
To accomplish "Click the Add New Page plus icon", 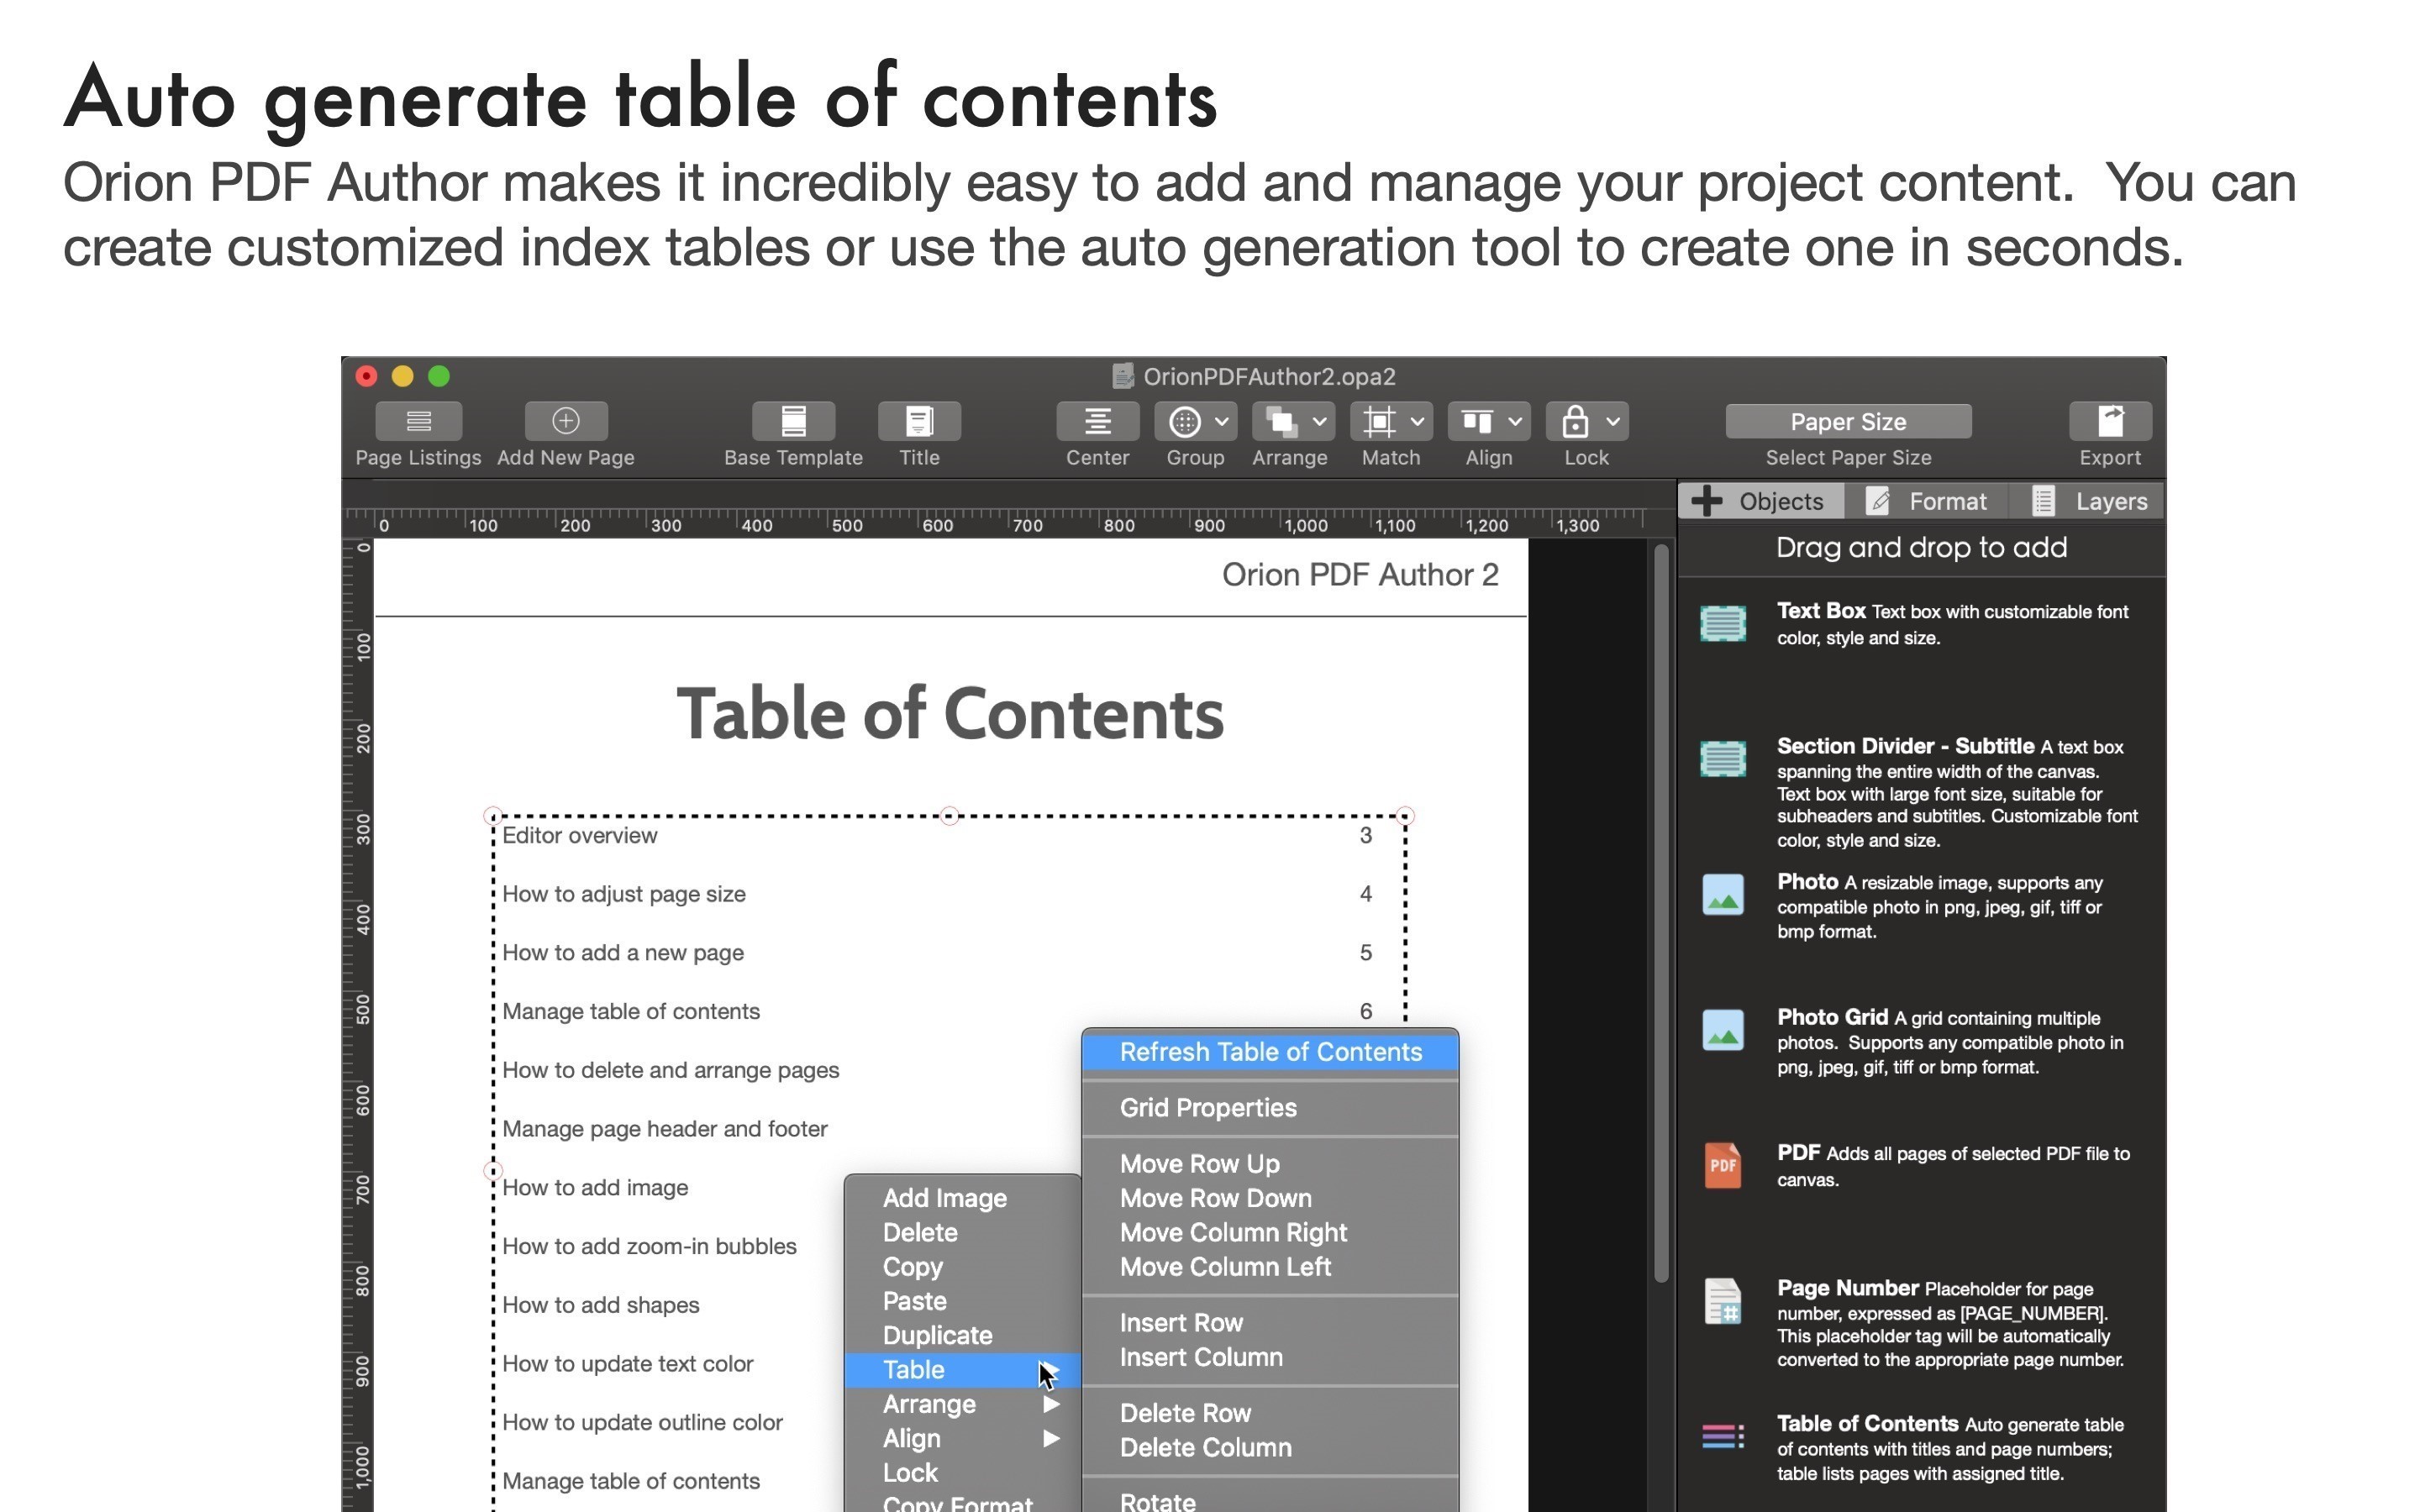I will click(565, 421).
